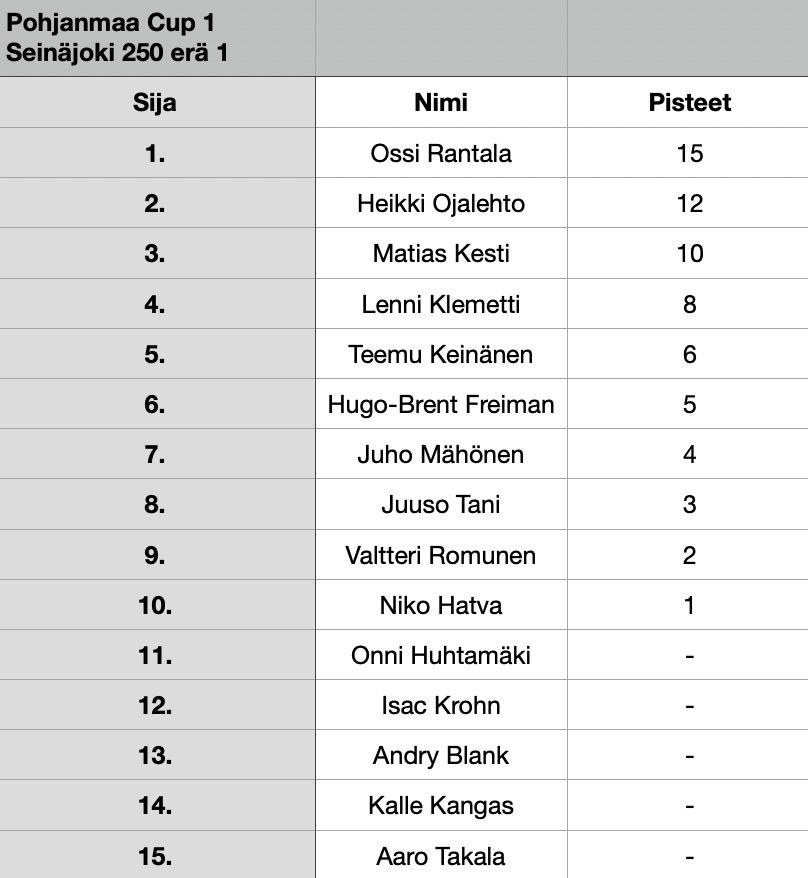Select the Heikki Ojalehto name cell
Screen dimensions: 808x878
tap(441, 203)
